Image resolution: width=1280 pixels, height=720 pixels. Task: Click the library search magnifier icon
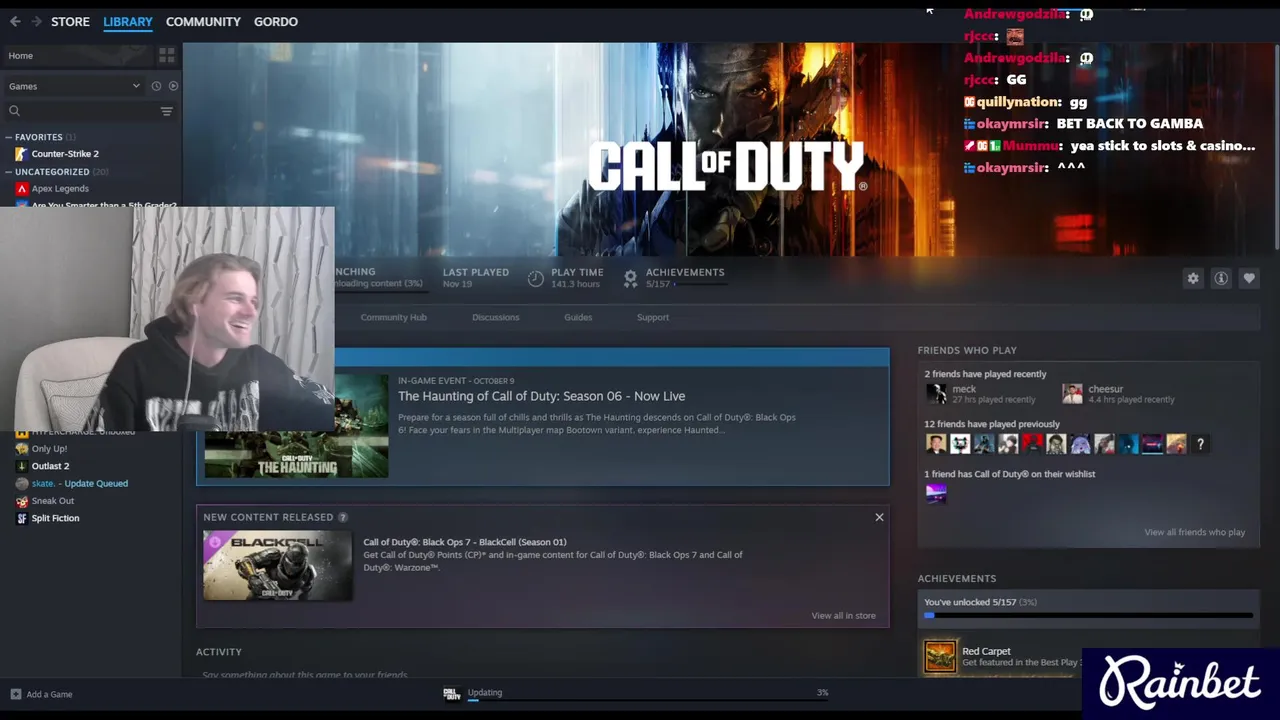click(x=15, y=111)
